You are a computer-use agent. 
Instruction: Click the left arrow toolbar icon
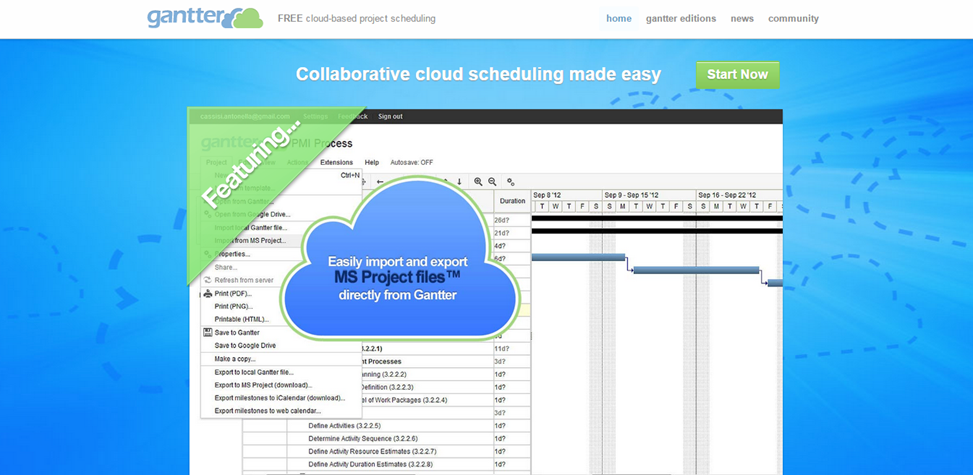click(x=380, y=182)
